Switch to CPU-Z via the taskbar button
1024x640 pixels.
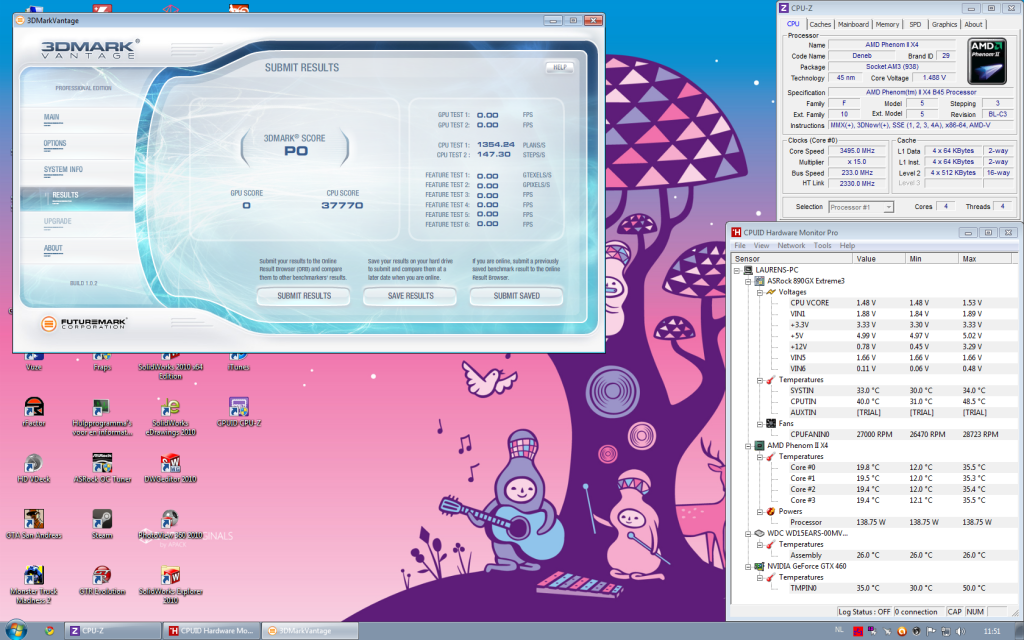113,631
